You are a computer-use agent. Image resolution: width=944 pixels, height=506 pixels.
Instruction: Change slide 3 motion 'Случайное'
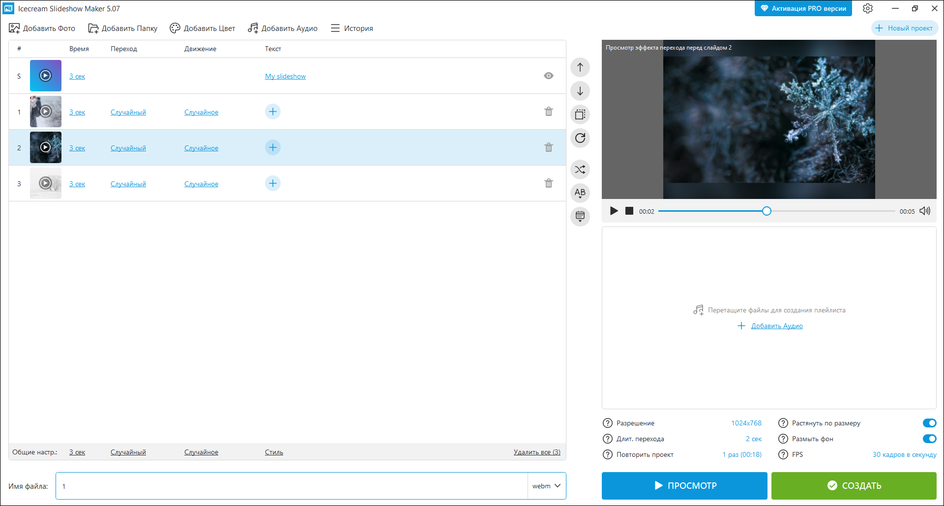pyautogui.click(x=201, y=184)
